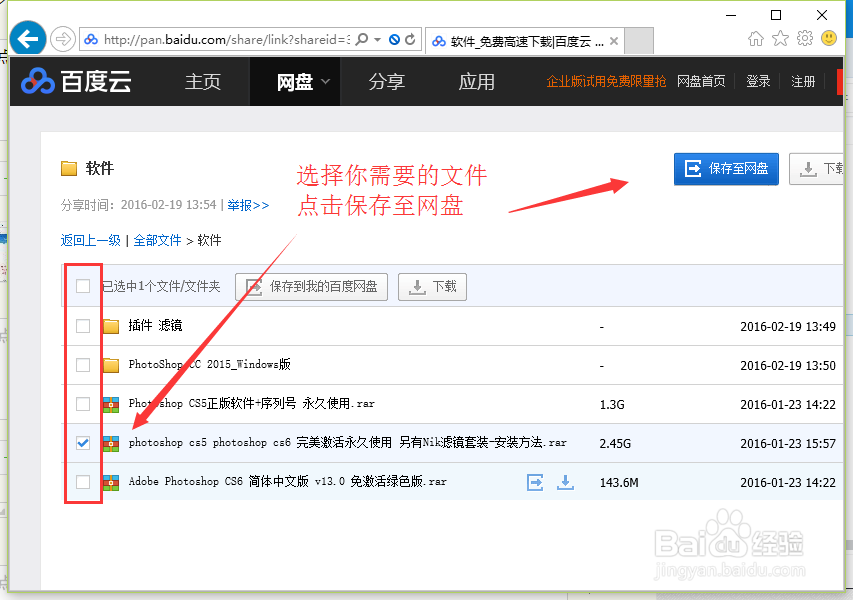Click the PhotoShop CC 2015_Windows版 folder icon
The height and width of the screenshot is (600, 853).
point(111,365)
